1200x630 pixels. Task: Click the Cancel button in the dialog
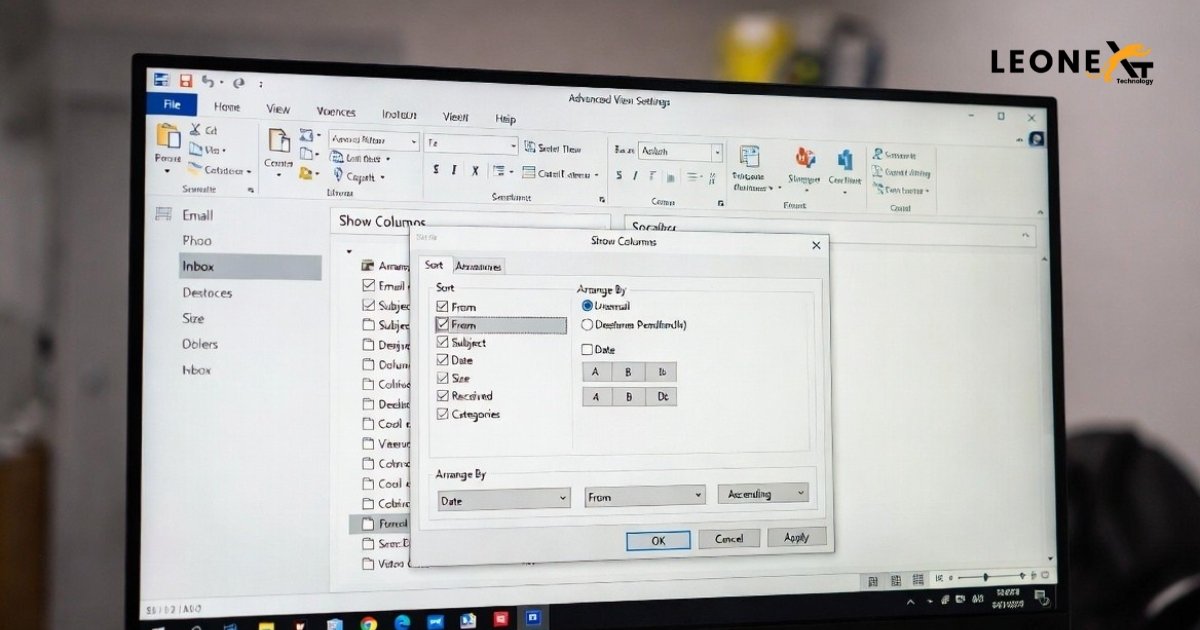coord(729,539)
